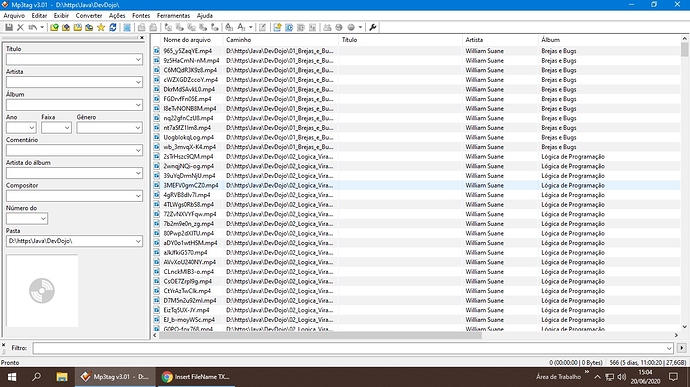The image size is (690, 387).
Task: Expand the Compositor field dropdown
Action: [x=138, y=196]
